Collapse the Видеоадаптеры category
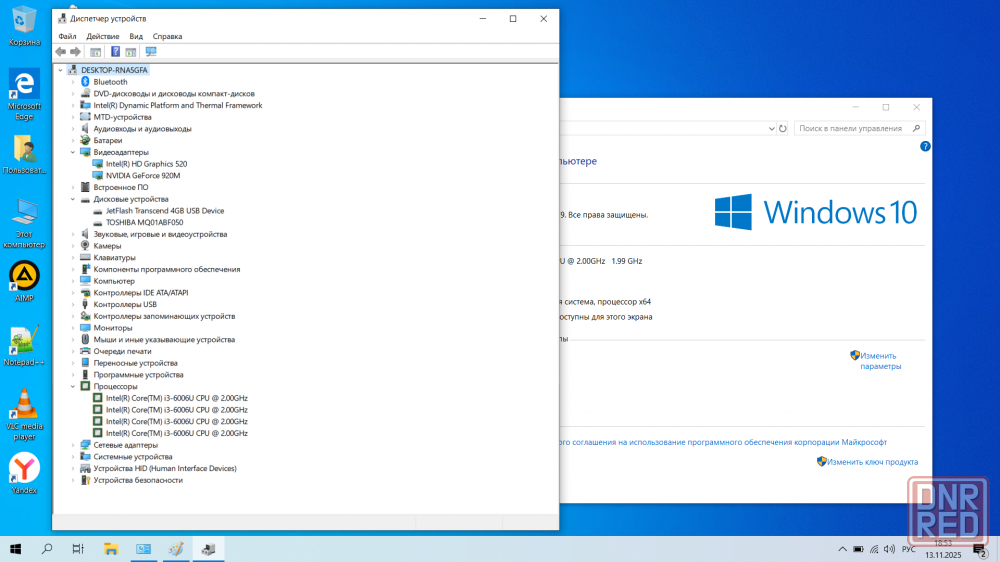This screenshot has height=562, width=1000. coord(73,152)
